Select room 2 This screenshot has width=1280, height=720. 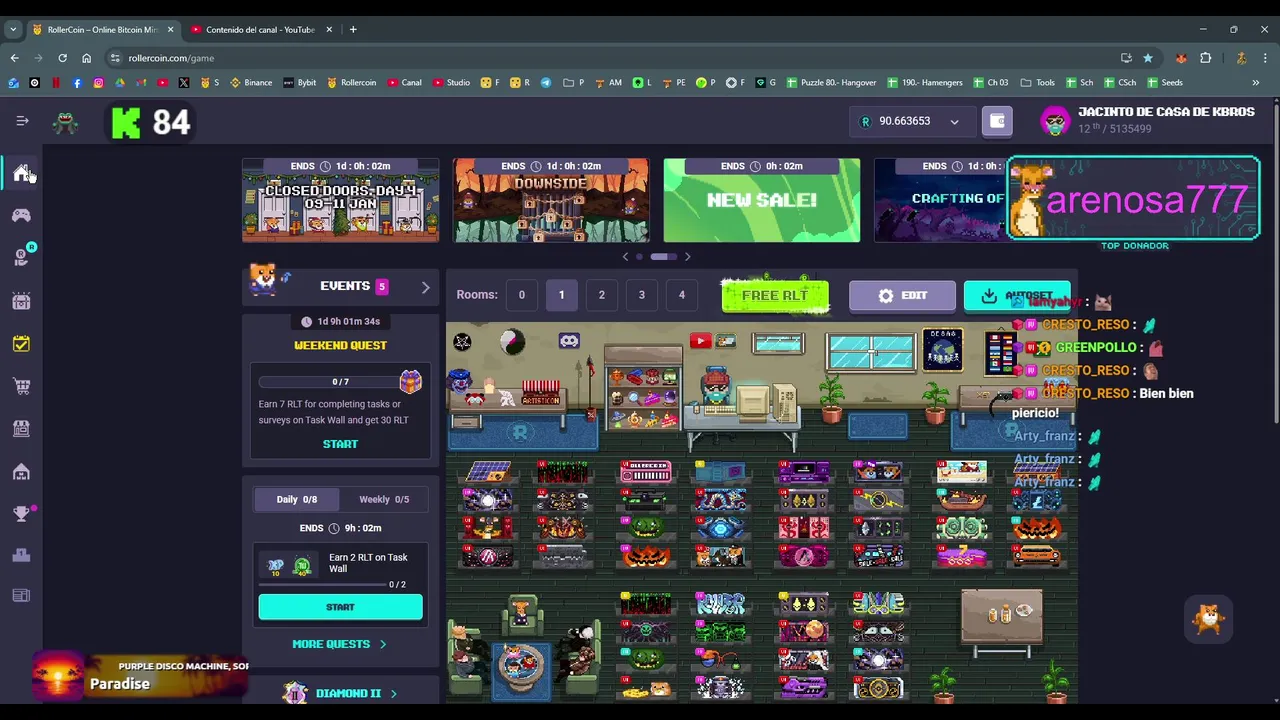coord(601,295)
